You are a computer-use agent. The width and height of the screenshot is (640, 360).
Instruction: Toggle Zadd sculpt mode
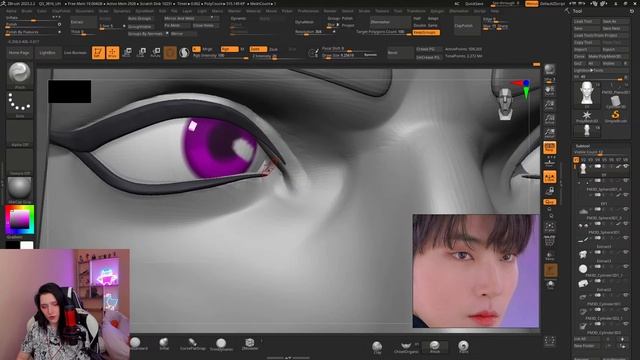click(258, 49)
